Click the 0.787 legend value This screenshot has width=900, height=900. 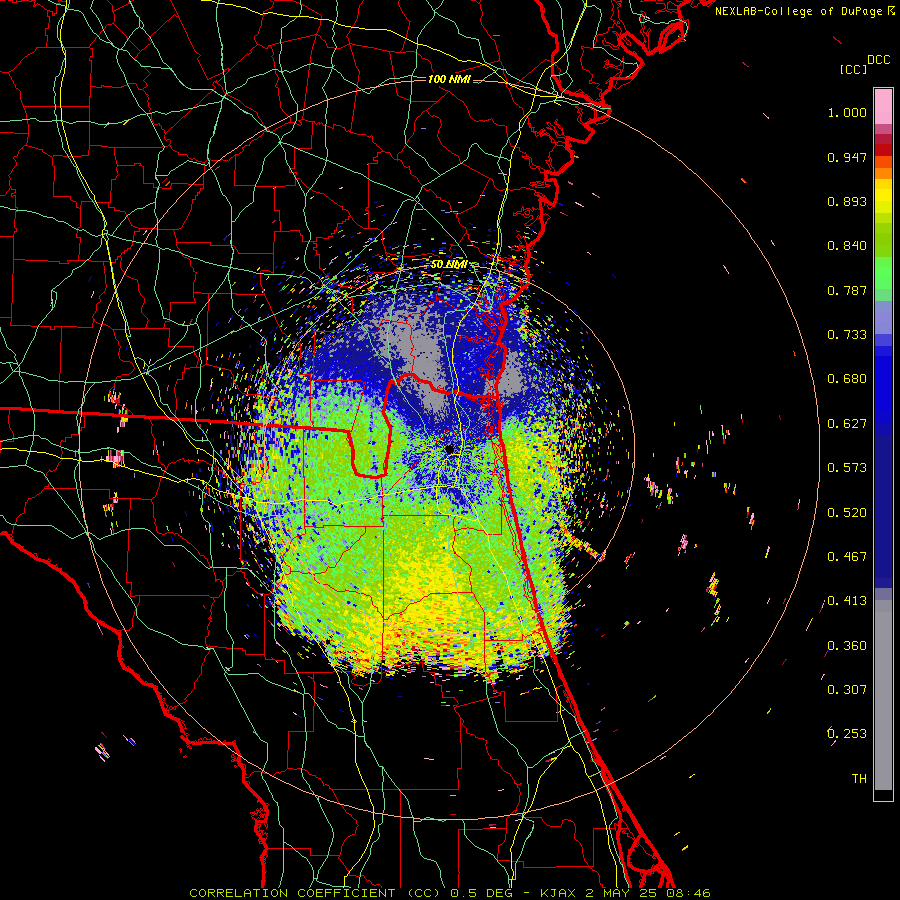coord(847,290)
